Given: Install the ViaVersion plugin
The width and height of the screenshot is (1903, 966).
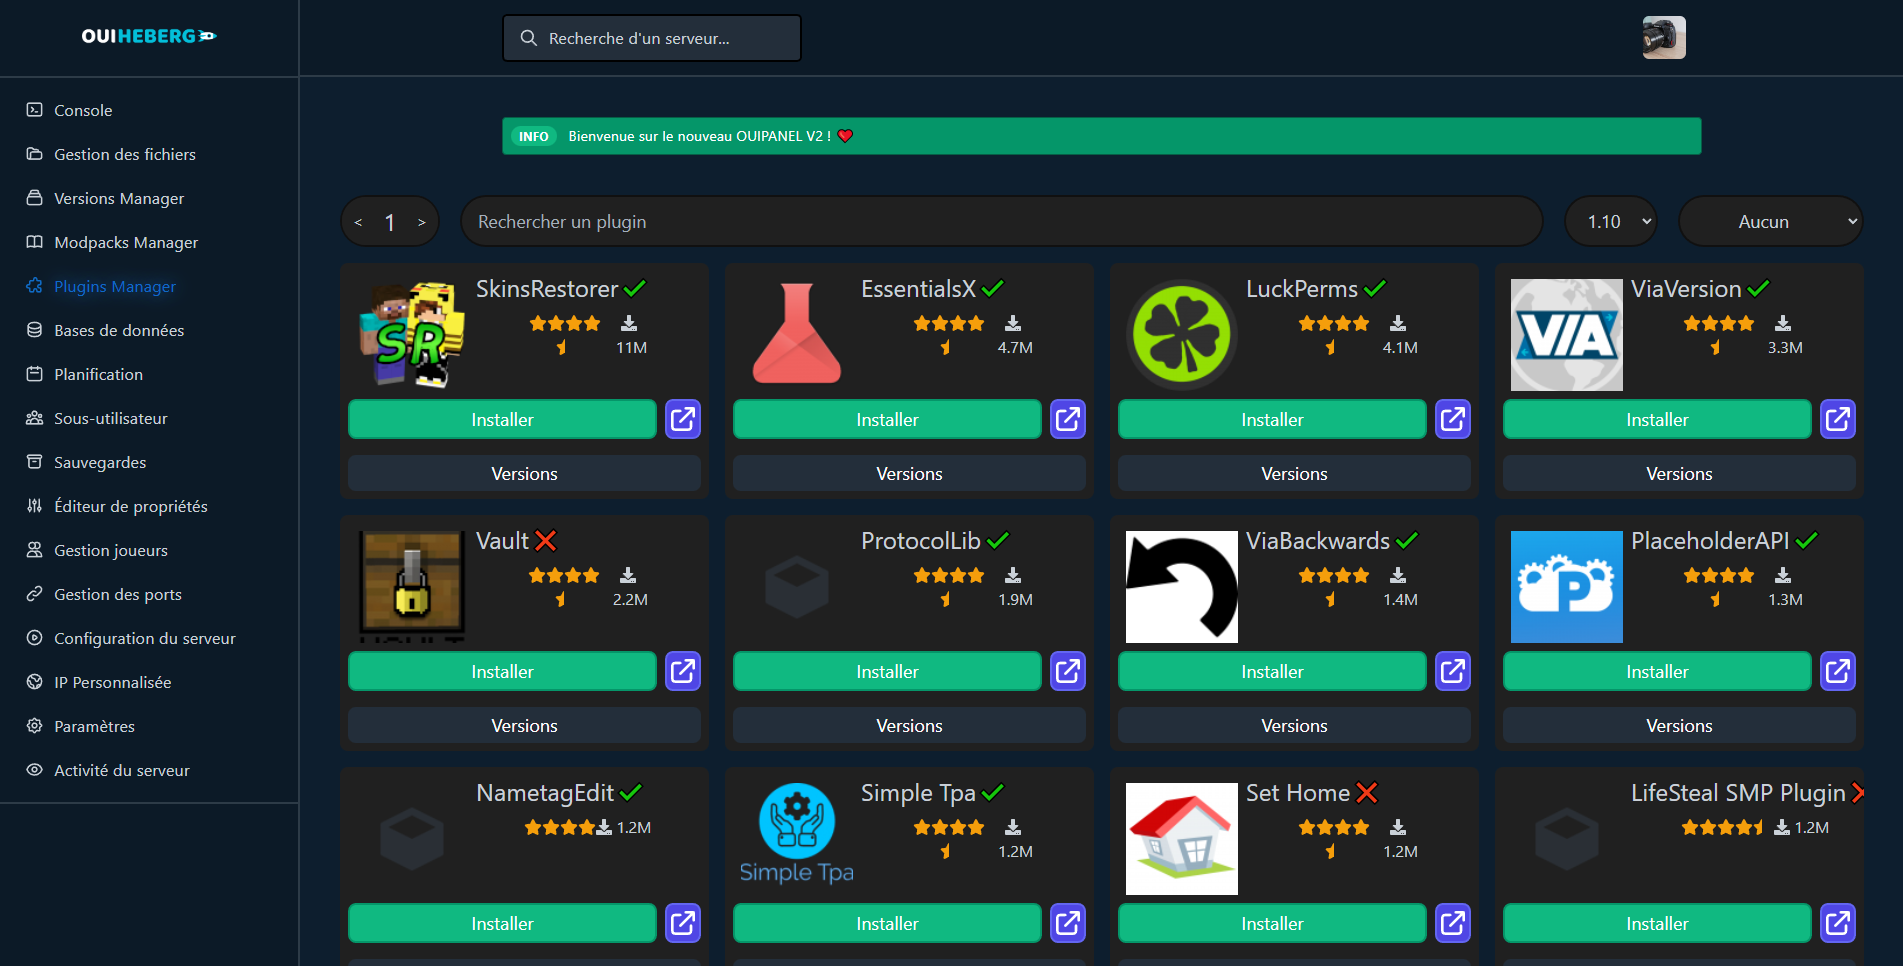Looking at the screenshot, I should [x=1657, y=419].
